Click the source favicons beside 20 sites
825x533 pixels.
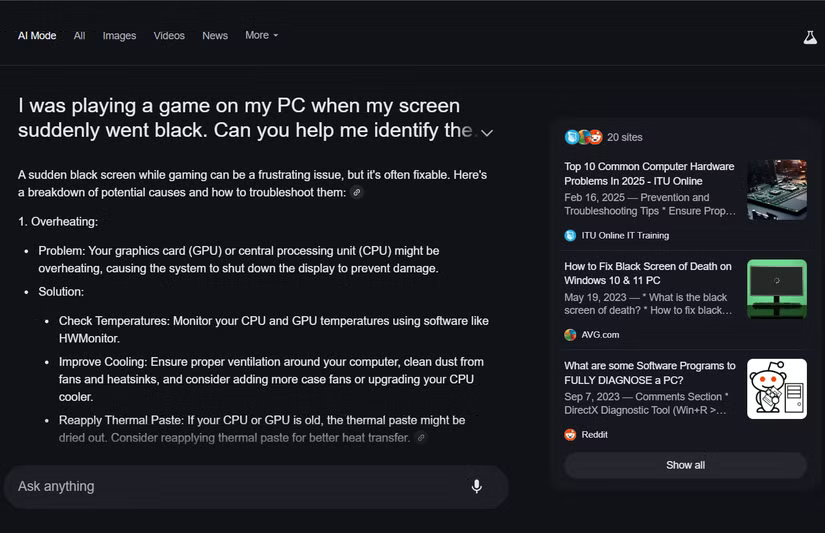pos(583,137)
